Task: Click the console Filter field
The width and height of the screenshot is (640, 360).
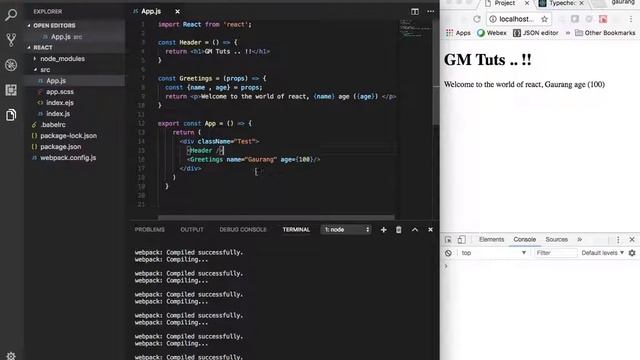Action: click(556, 253)
